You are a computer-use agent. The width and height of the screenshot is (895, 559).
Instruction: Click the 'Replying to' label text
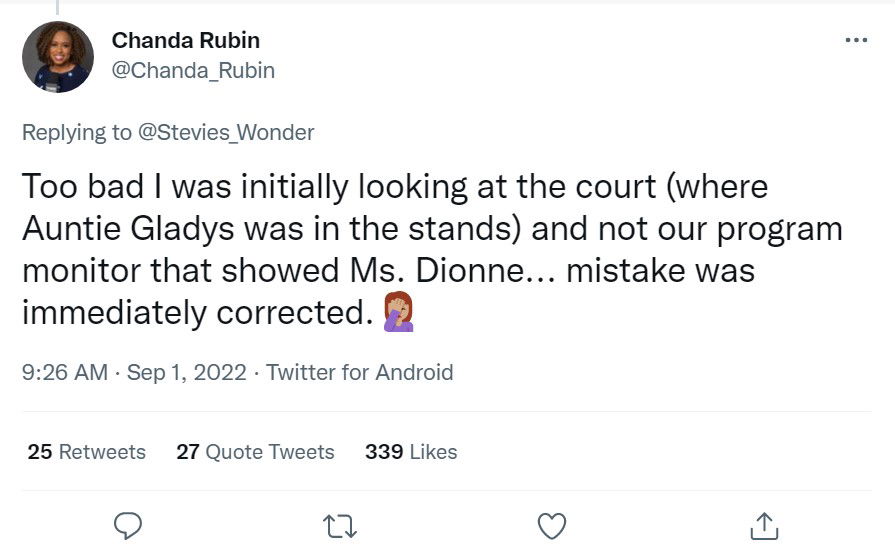coord(76,132)
